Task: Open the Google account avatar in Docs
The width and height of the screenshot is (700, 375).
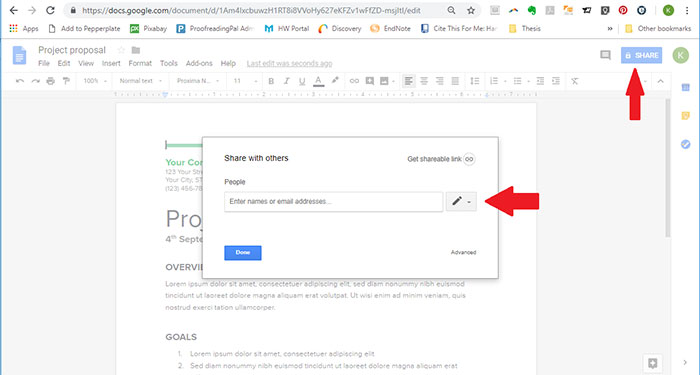Action: (x=681, y=55)
